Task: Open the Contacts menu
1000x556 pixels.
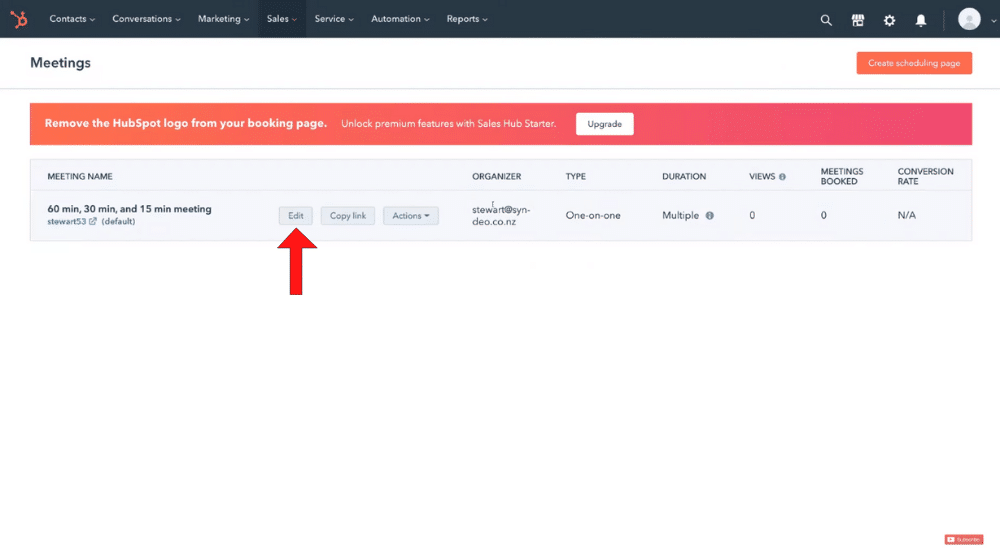Action: click(72, 19)
